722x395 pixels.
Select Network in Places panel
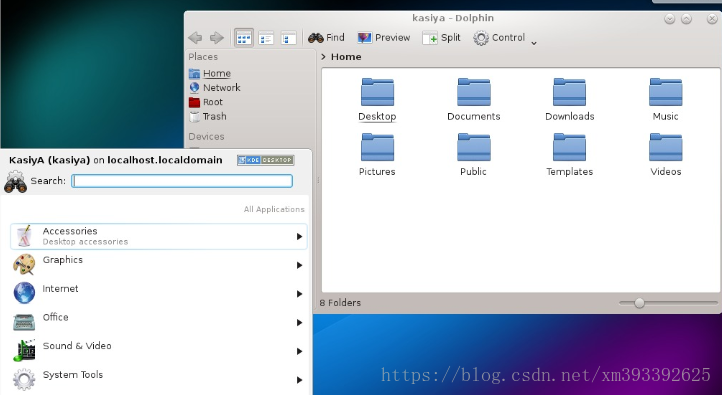tap(215, 87)
